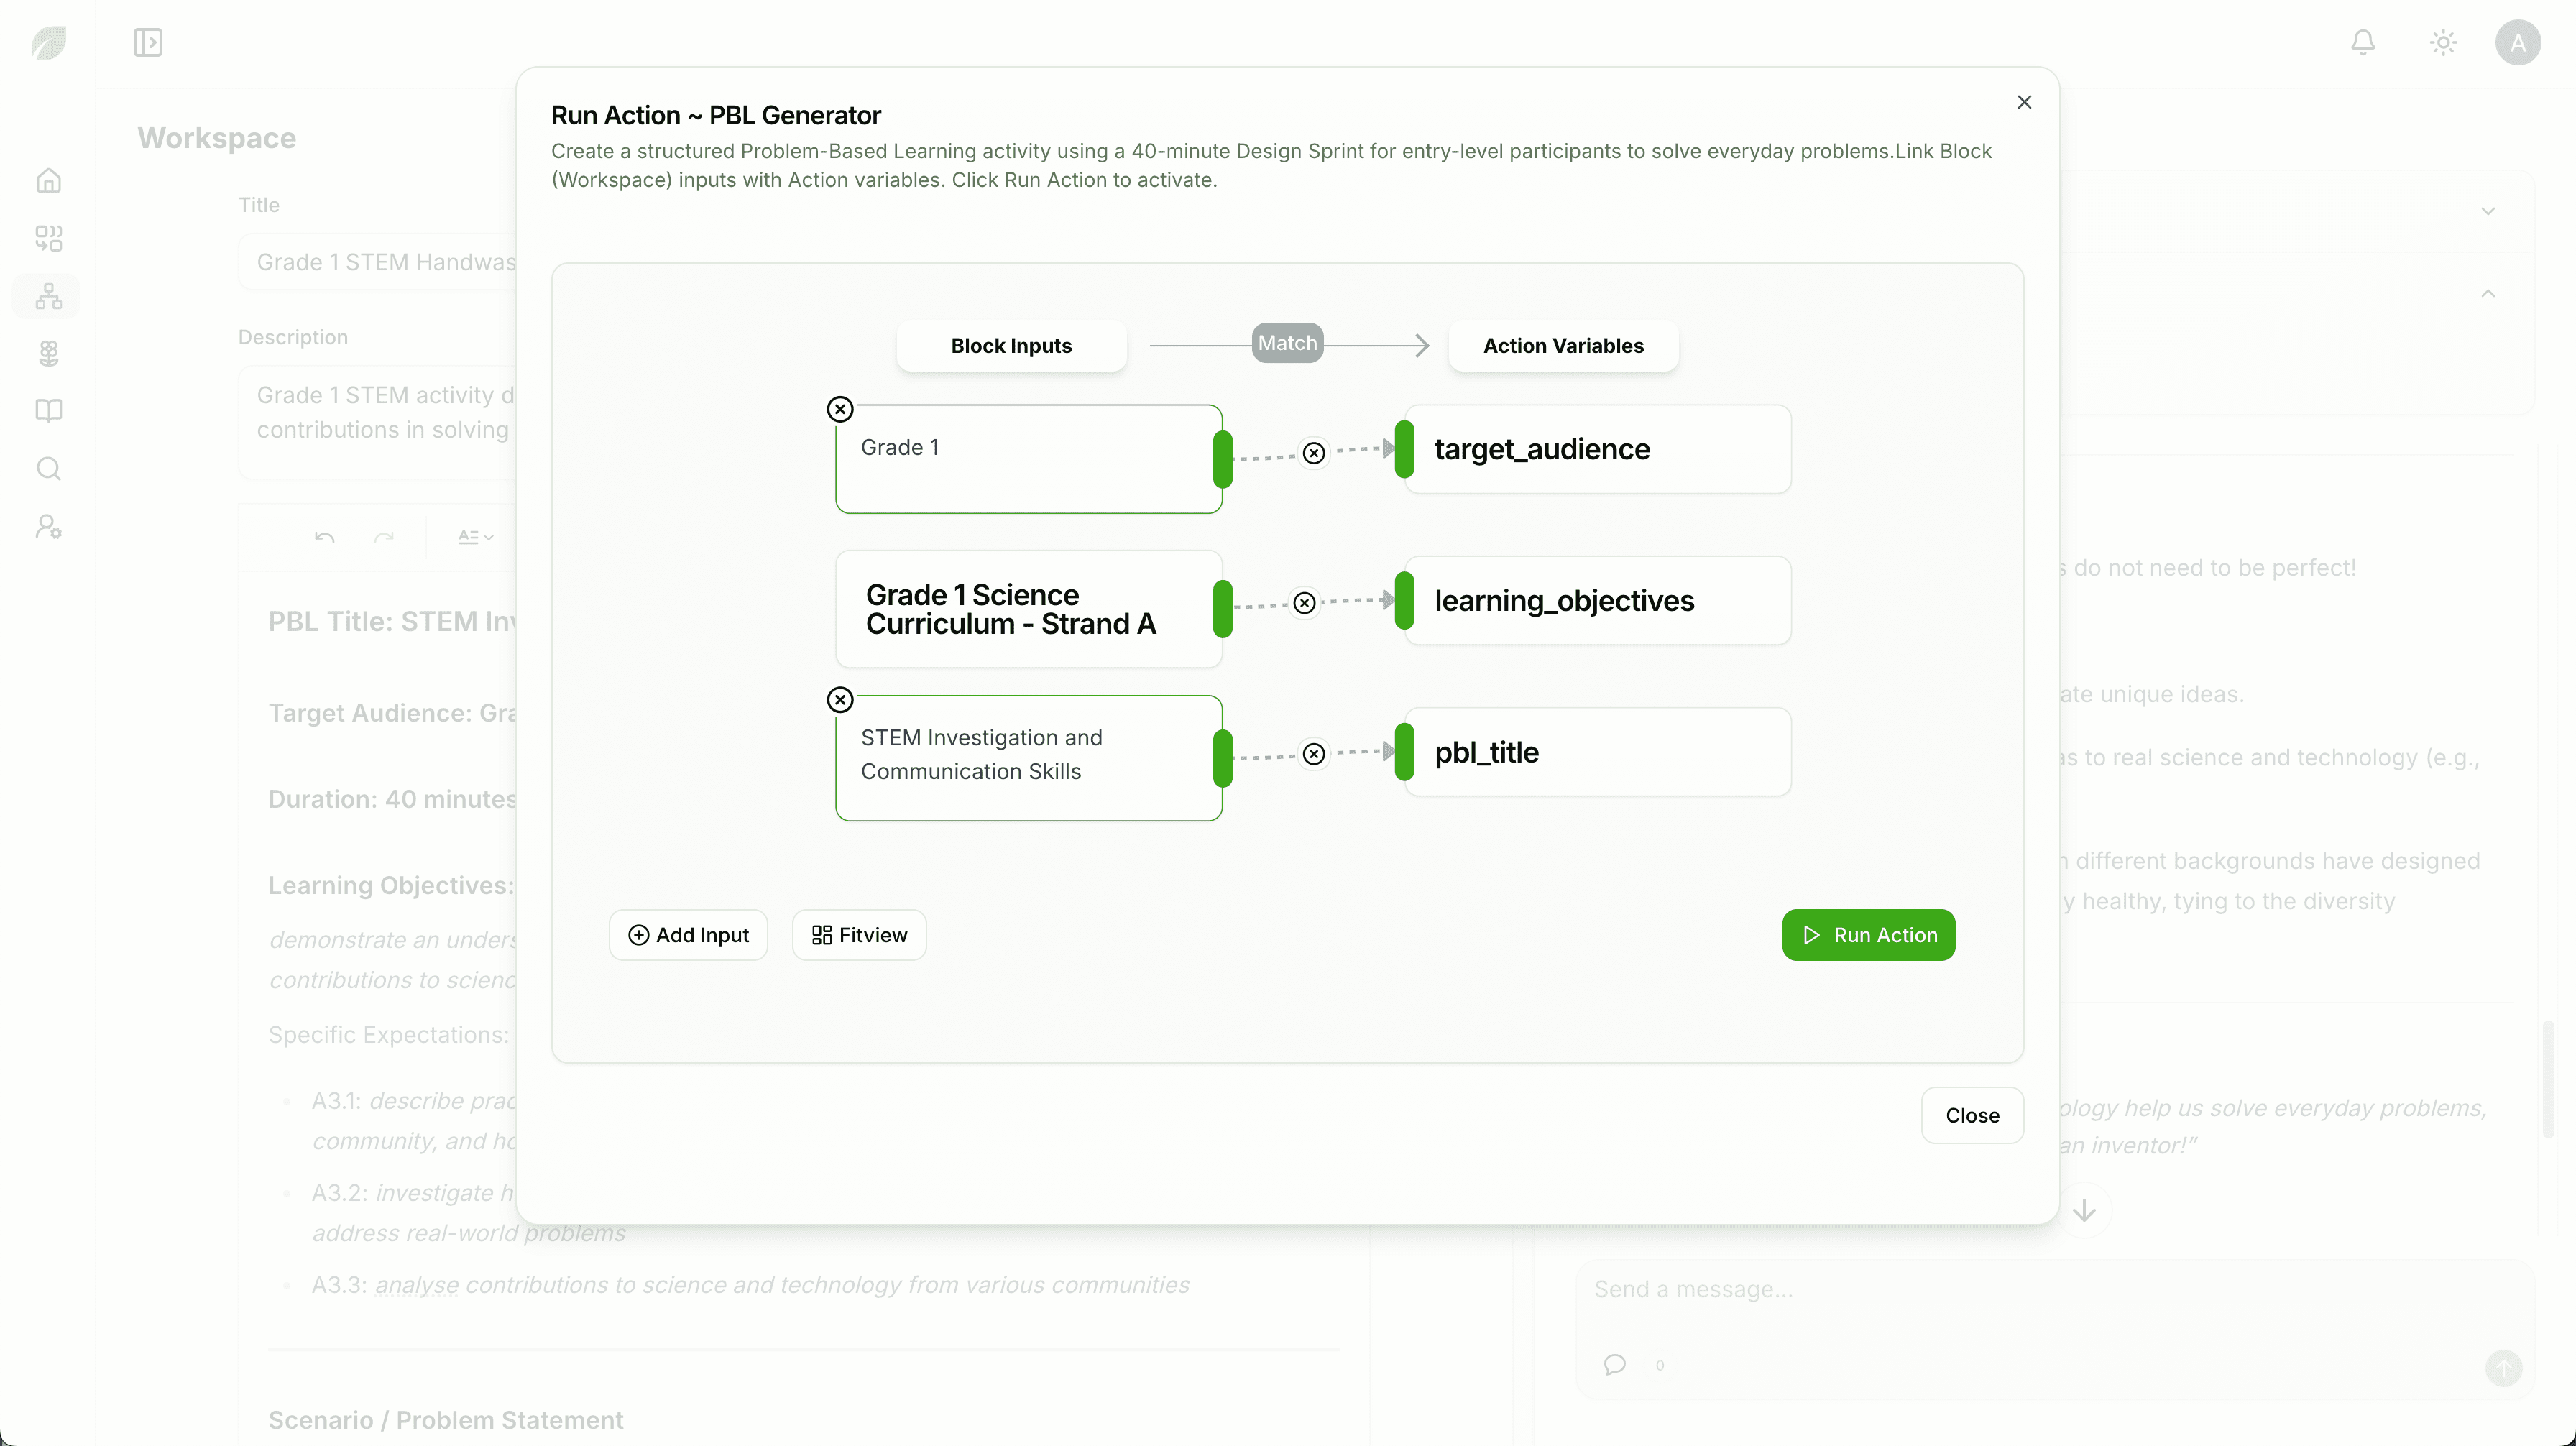Remove the Grade 1 block input
2576x1446 pixels.
840,409
